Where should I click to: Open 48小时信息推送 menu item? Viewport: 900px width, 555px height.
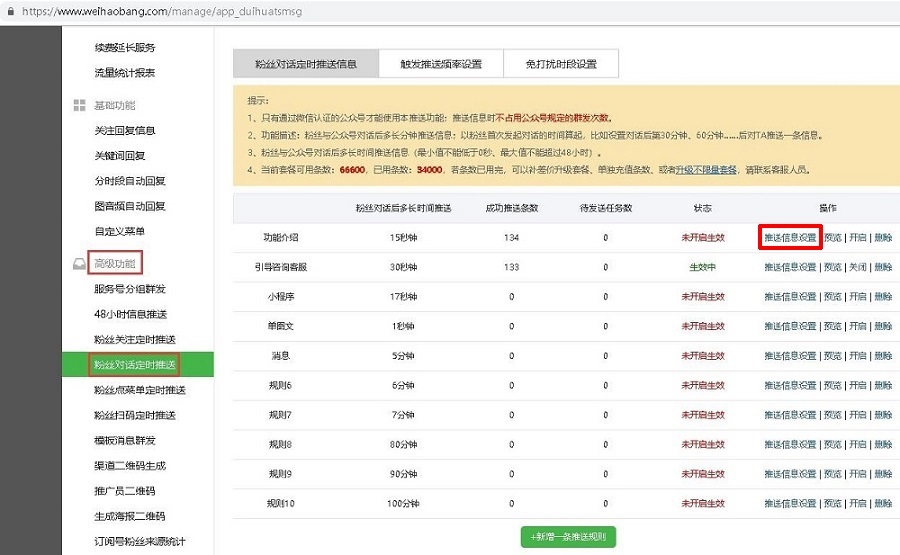click(130, 314)
